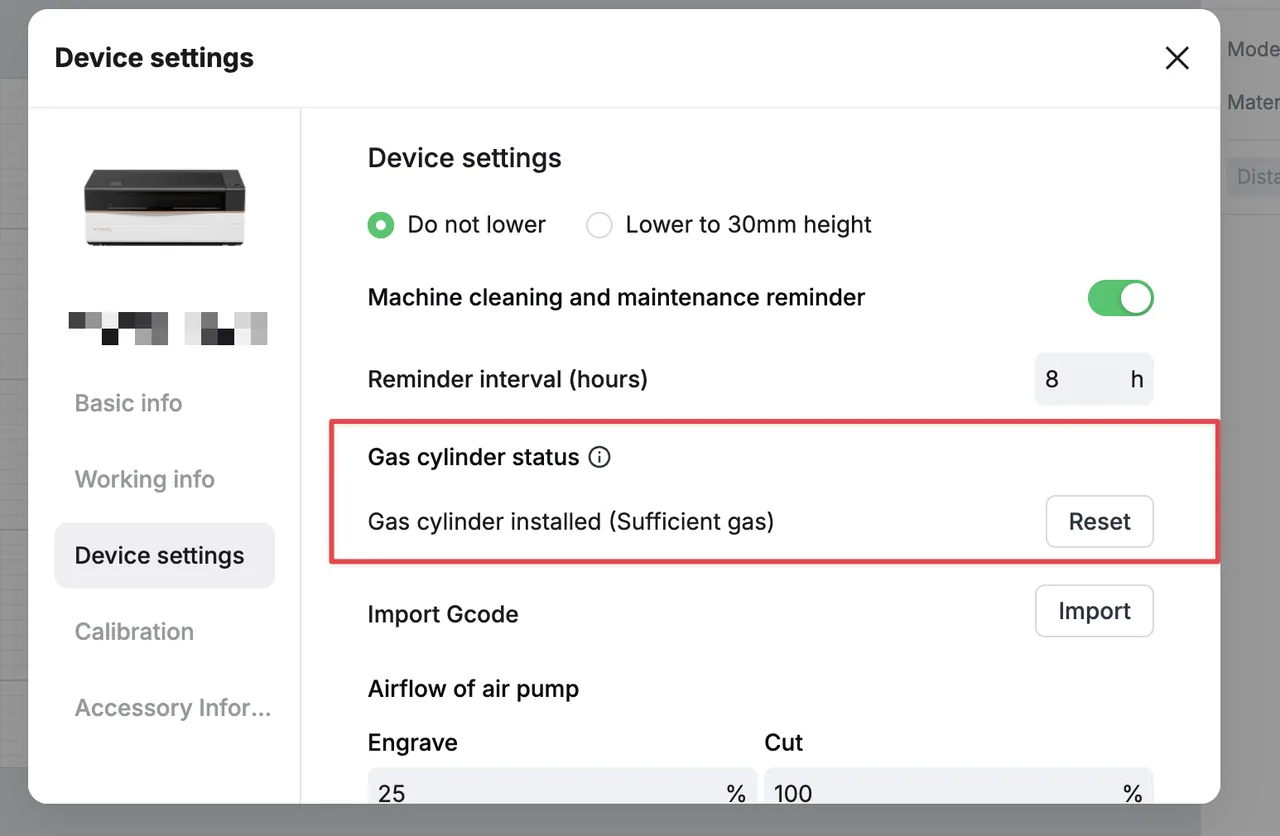
Task: Reset the gas cylinder status
Action: pyautogui.click(x=1100, y=521)
